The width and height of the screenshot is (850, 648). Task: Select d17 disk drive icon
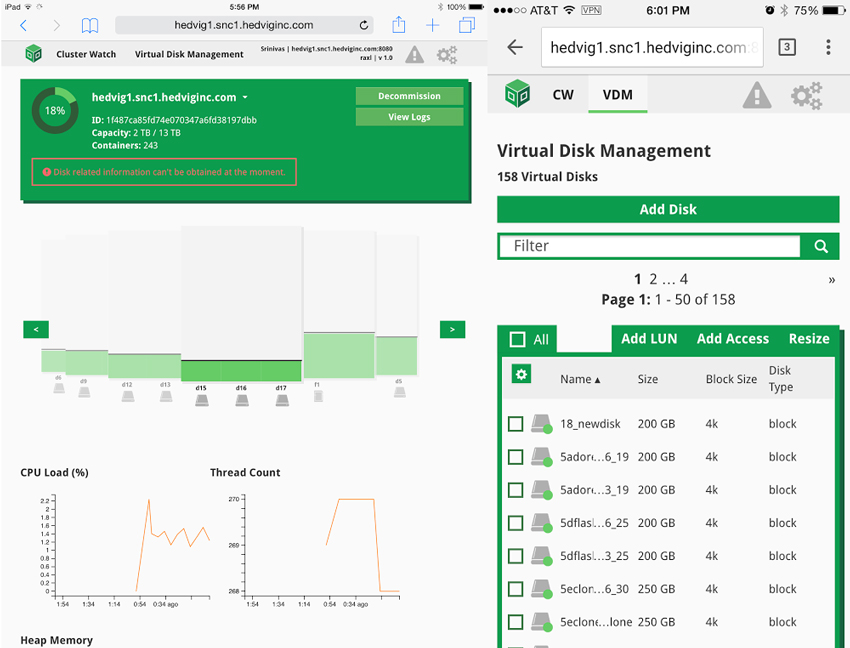click(282, 400)
